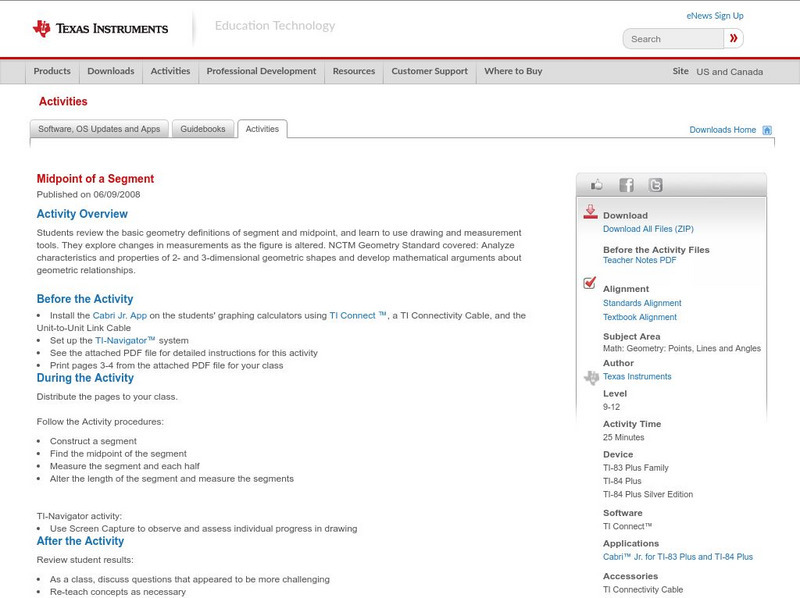The height and width of the screenshot is (598, 800).
Task: Click TI Connectivity Cable accessory text
Action: click(643, 590)
